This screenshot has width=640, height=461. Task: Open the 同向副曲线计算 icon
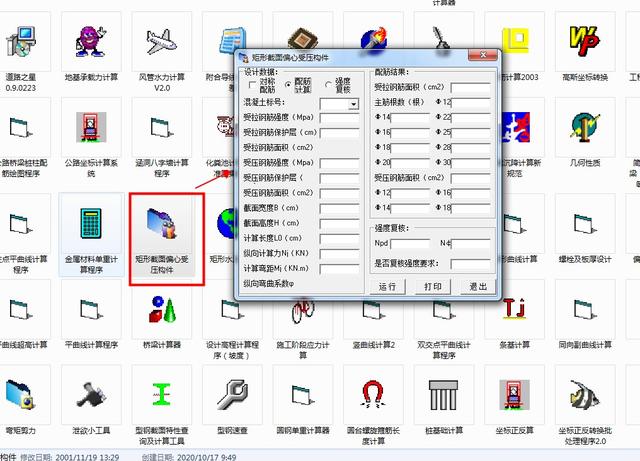coord(585,309)
